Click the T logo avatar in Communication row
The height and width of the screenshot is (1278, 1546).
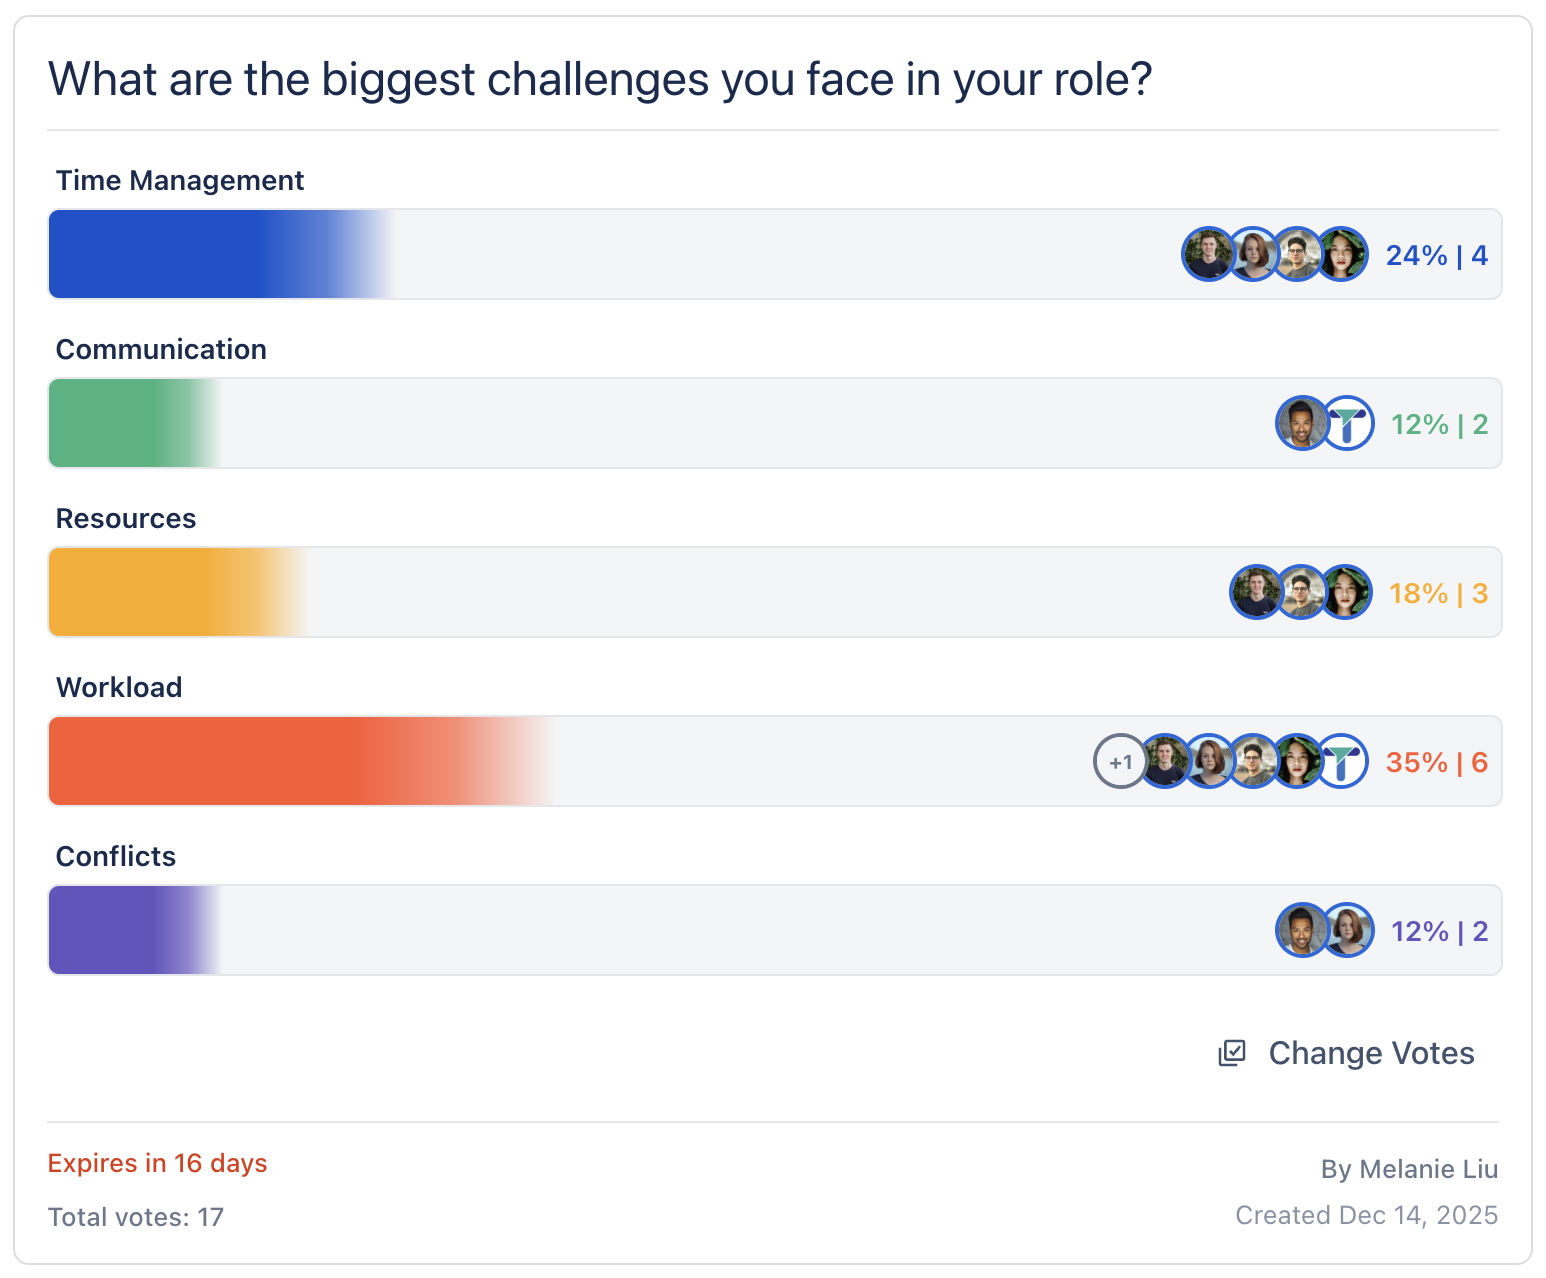point(1348,424)
